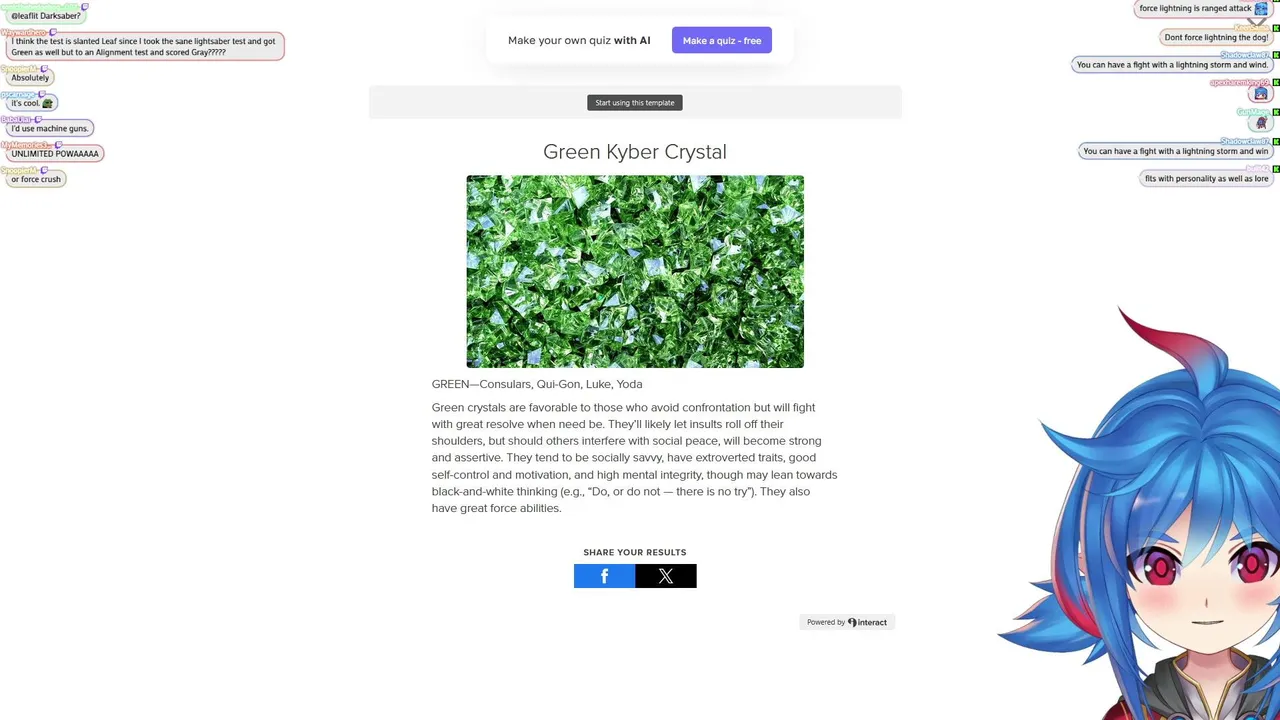Click the green kyber crystal image
This screenshot has width=1280, height=720.
point(635,272)
